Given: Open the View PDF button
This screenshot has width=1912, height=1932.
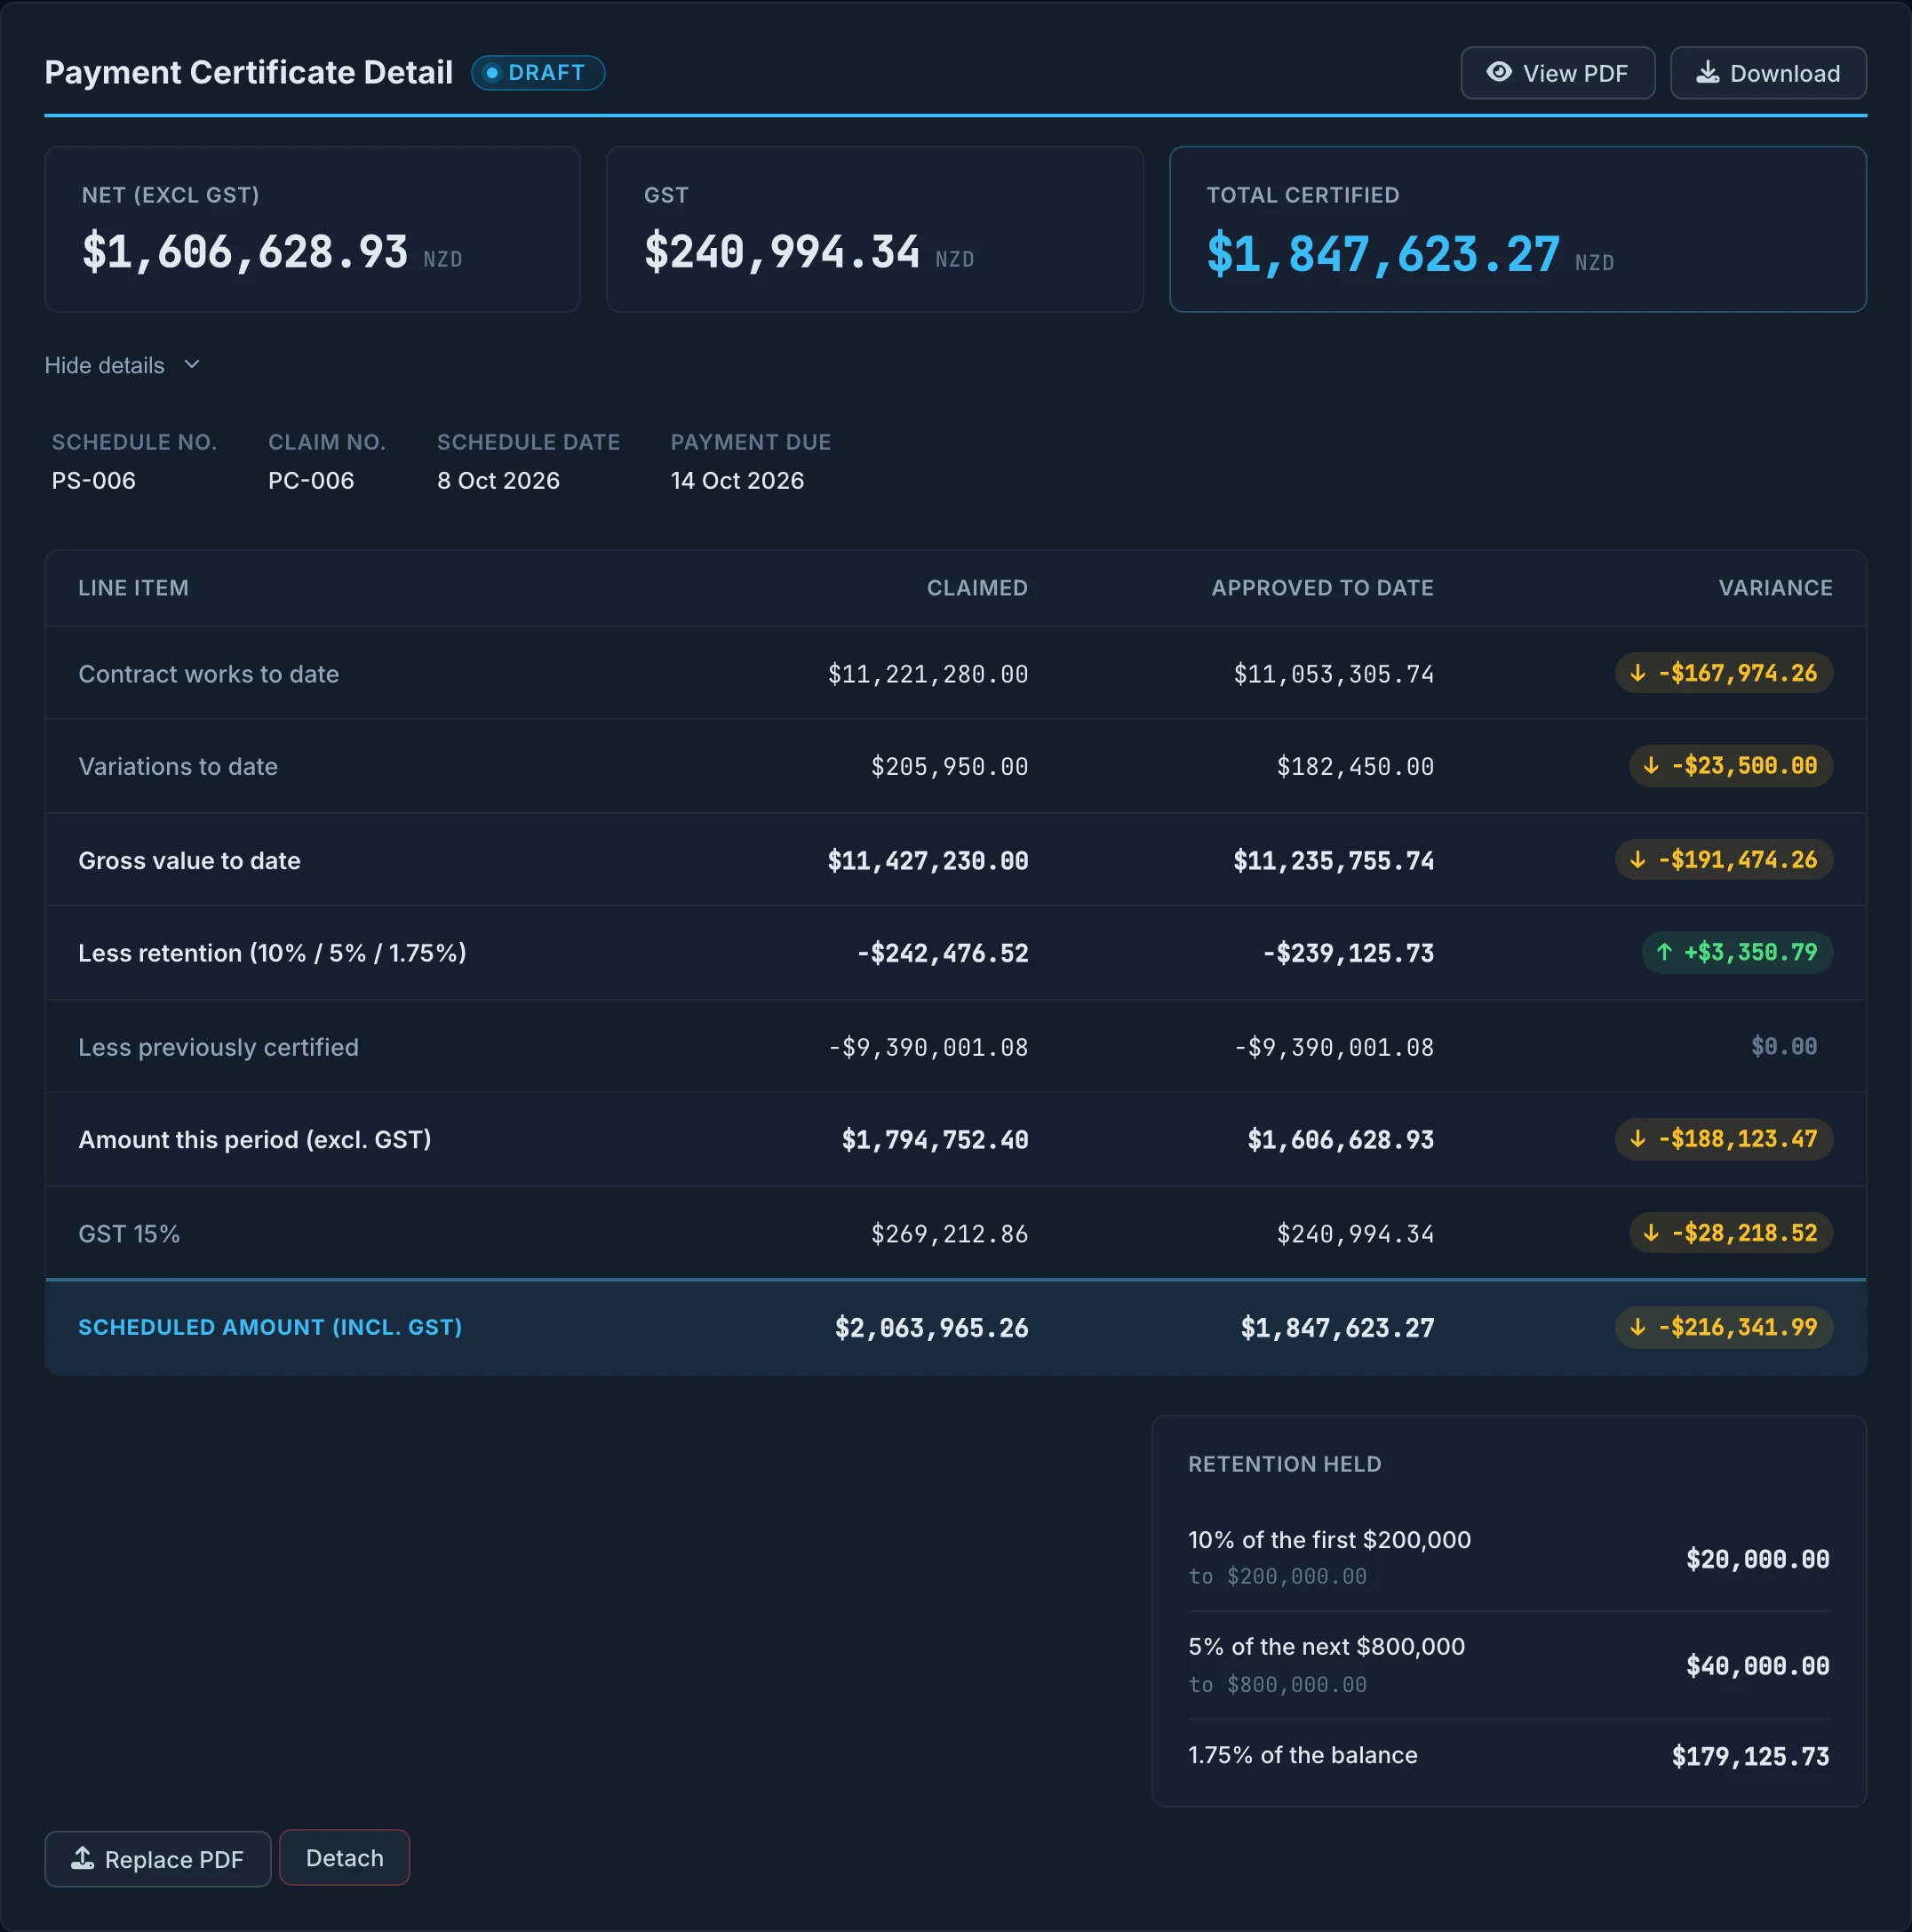Looking at the screenshot, I should (x=1557, y=73).
